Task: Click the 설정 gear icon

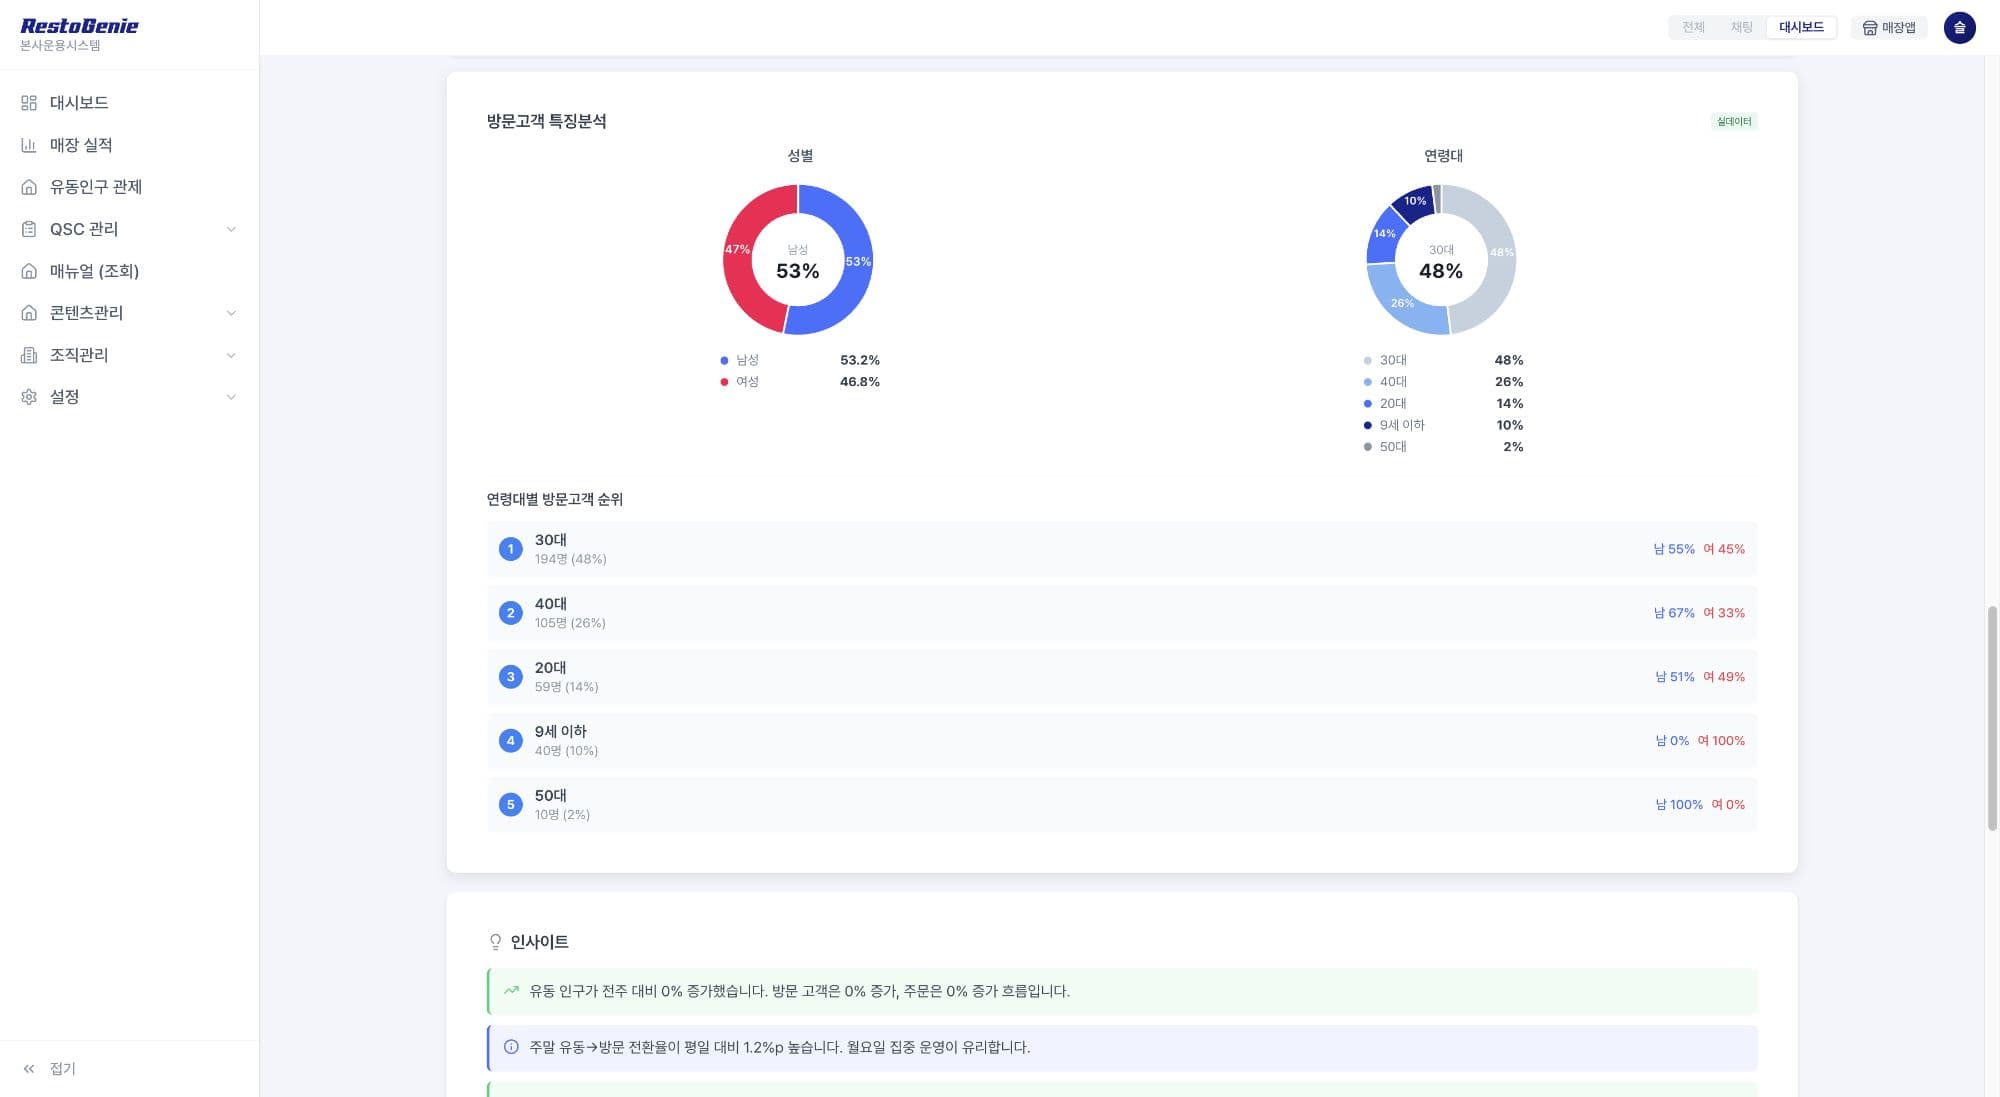Action: (x=29, y=397)
